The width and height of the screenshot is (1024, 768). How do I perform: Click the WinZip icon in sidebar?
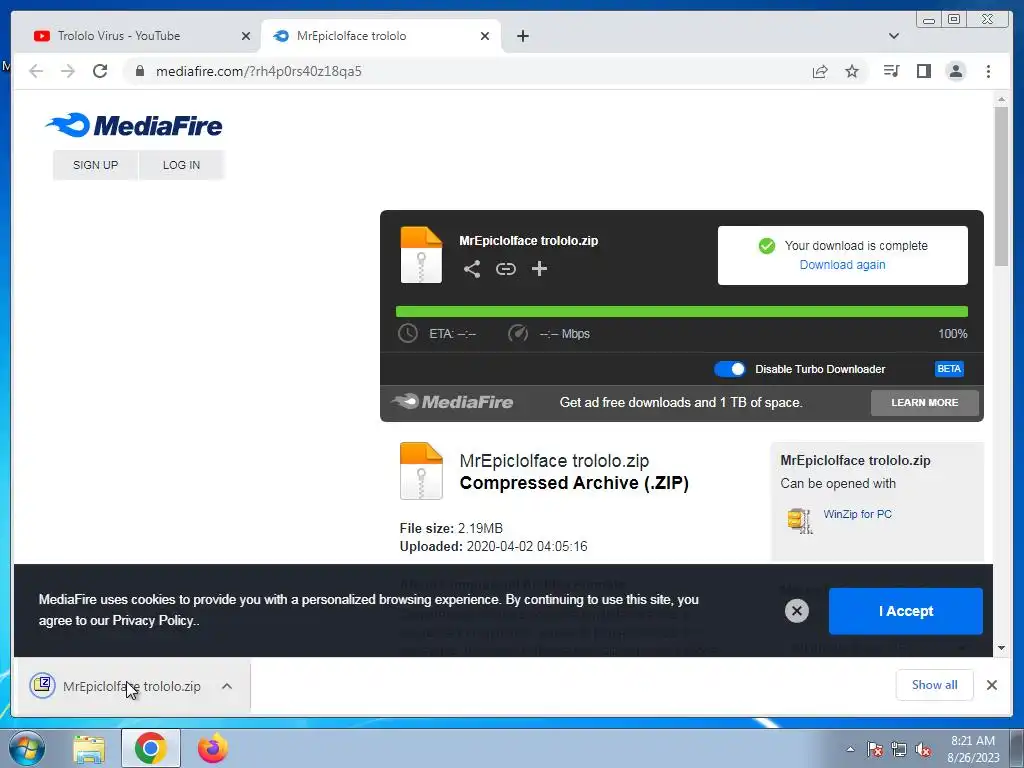pyautogui.click(x=799, y=520)
